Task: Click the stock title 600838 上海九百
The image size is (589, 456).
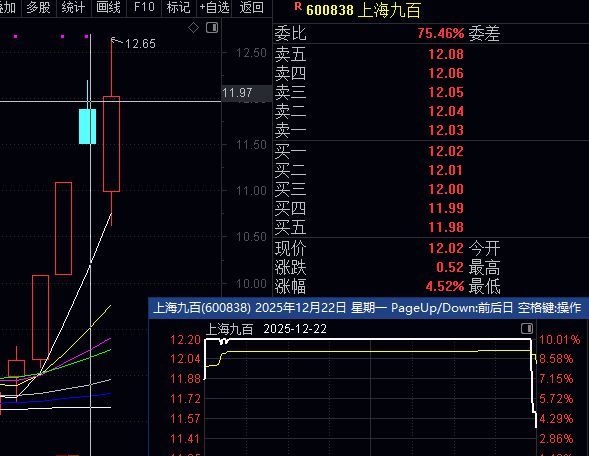Action: 363,10
